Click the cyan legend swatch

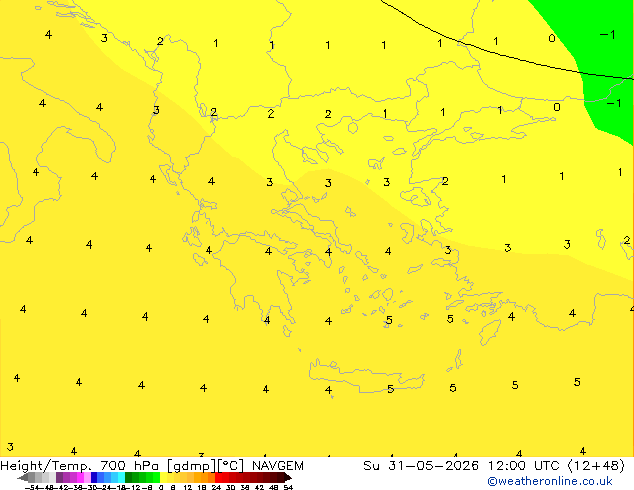121,477
